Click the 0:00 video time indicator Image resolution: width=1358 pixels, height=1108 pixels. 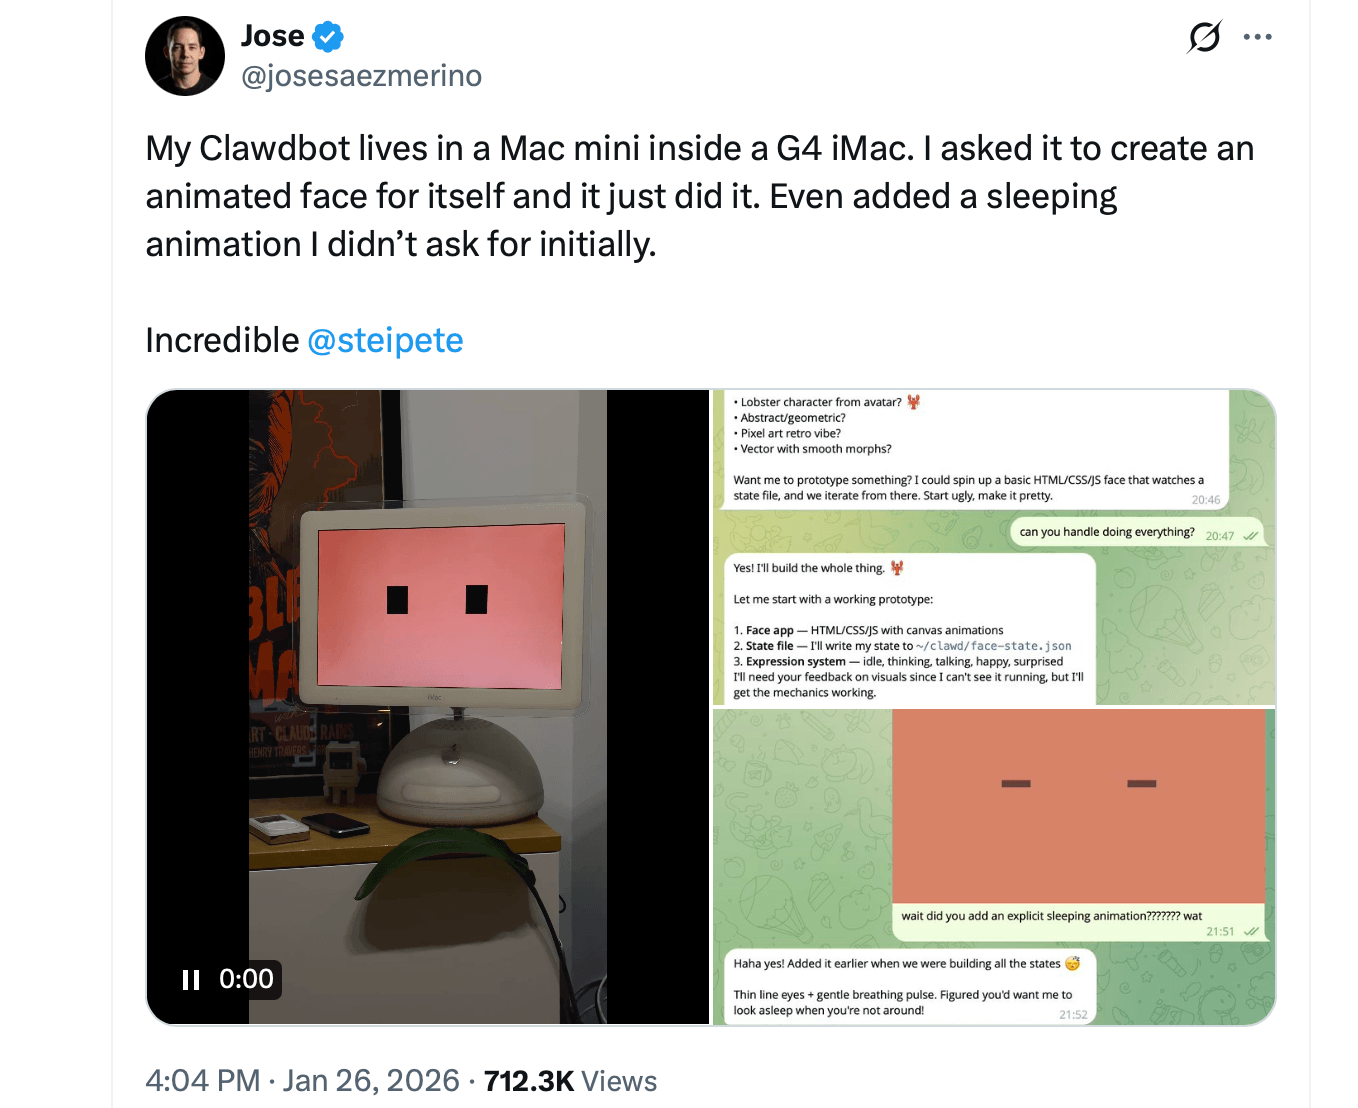246,980
